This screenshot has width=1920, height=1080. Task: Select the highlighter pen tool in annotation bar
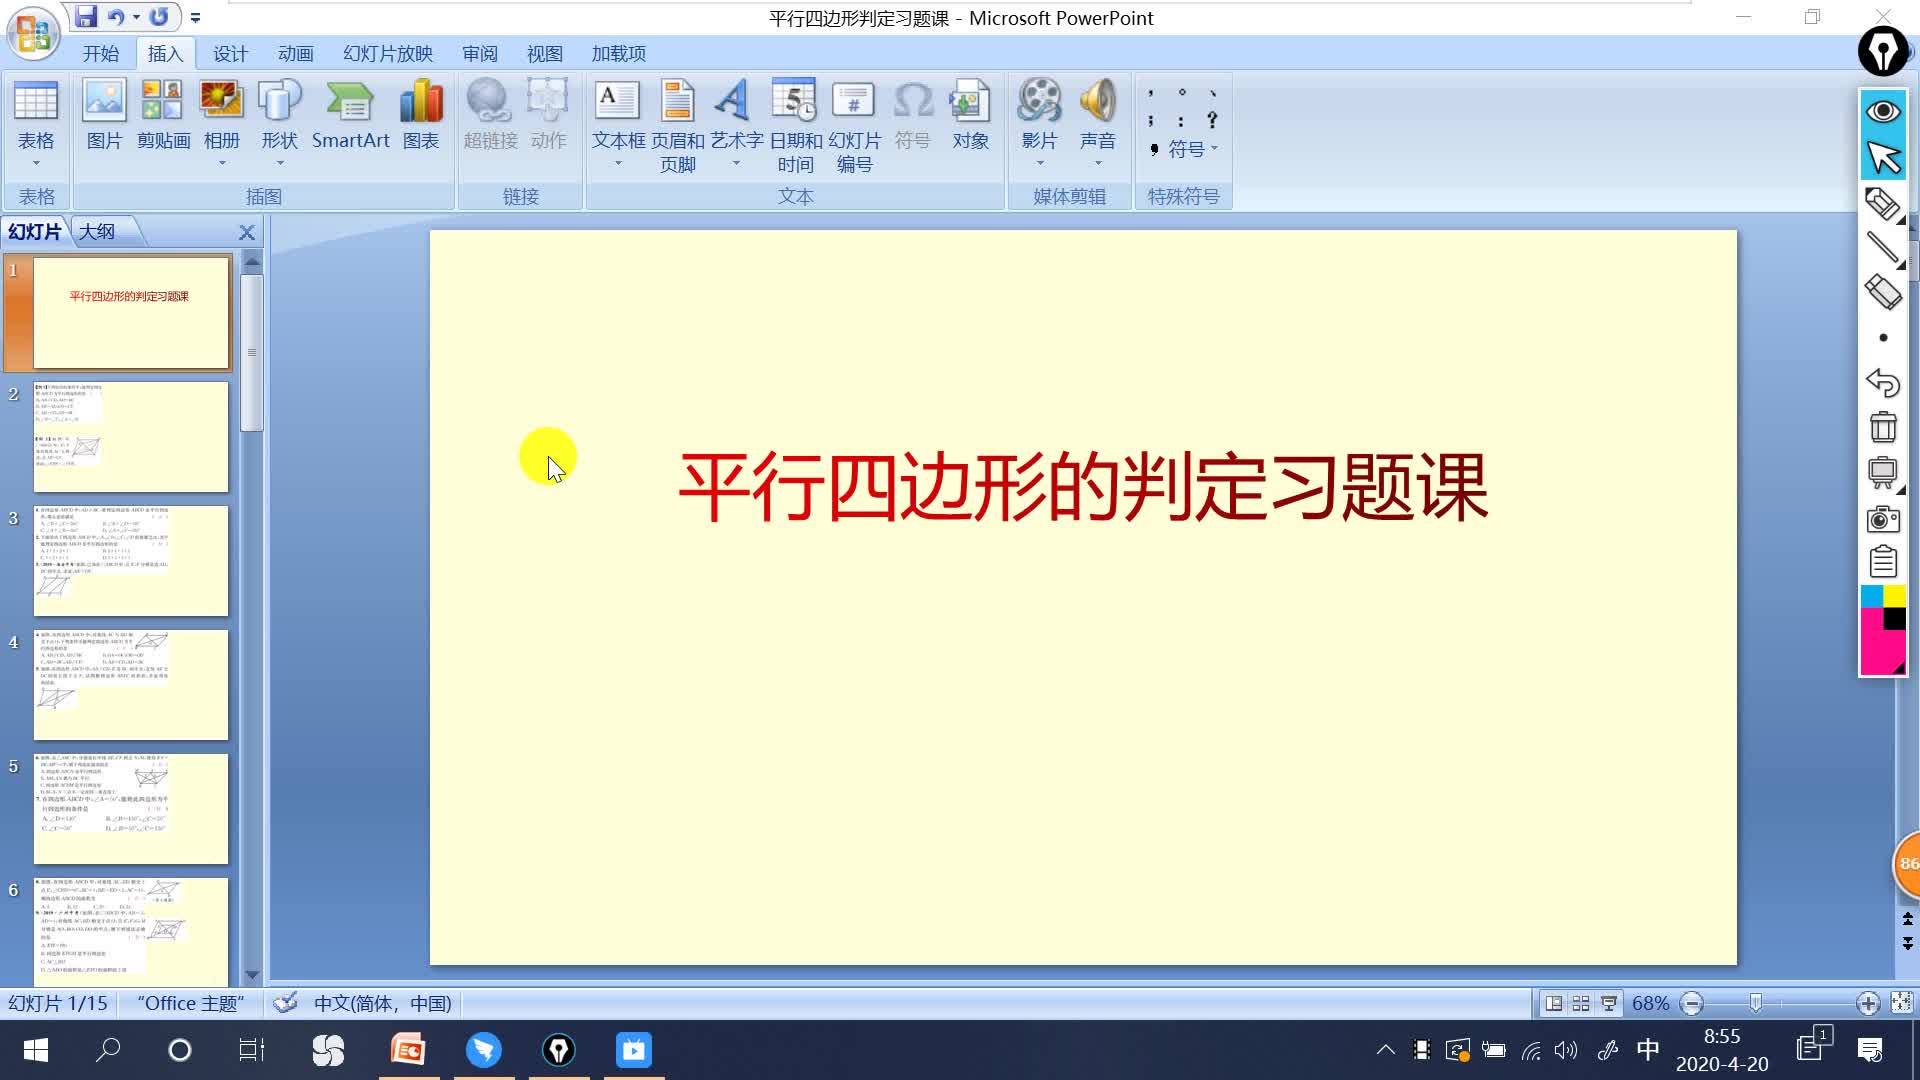[1883, 204]
